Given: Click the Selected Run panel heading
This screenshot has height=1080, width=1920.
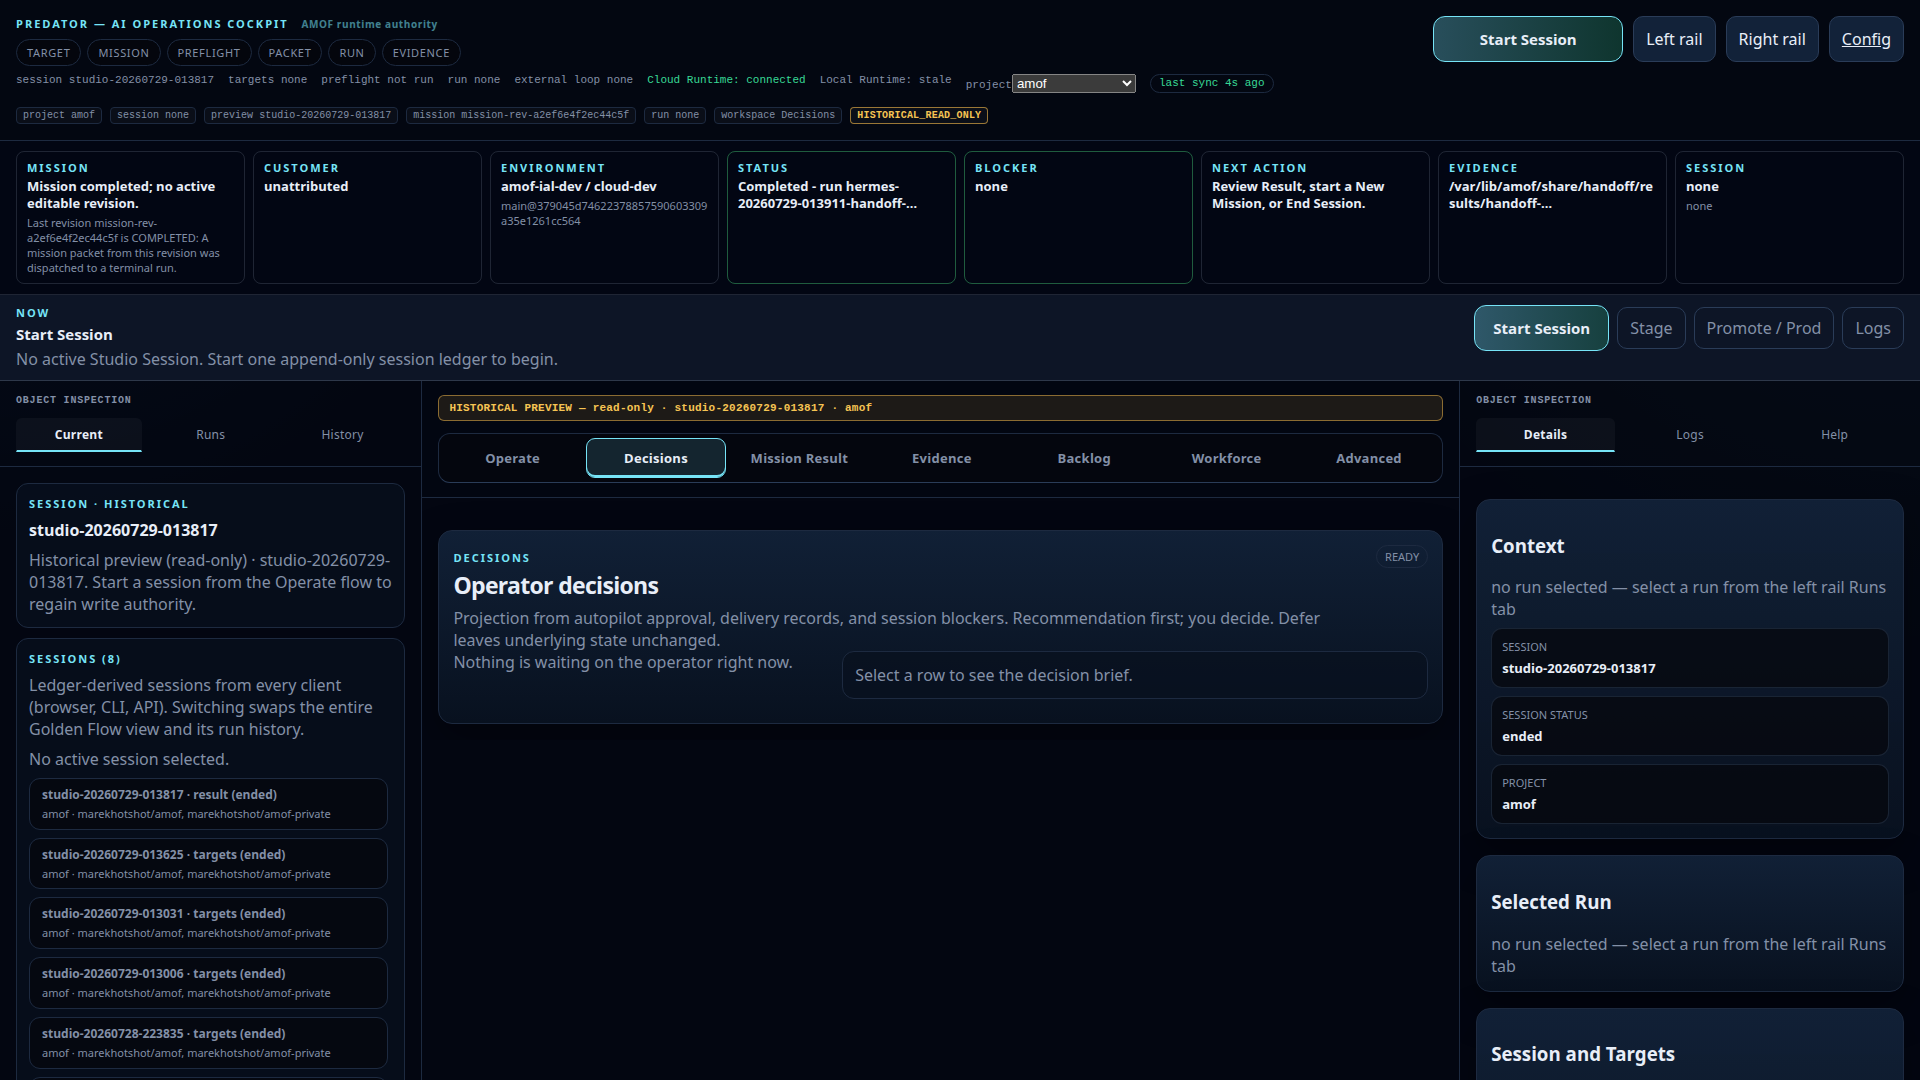Looking at the screenshot, I should click(1550, 902).
